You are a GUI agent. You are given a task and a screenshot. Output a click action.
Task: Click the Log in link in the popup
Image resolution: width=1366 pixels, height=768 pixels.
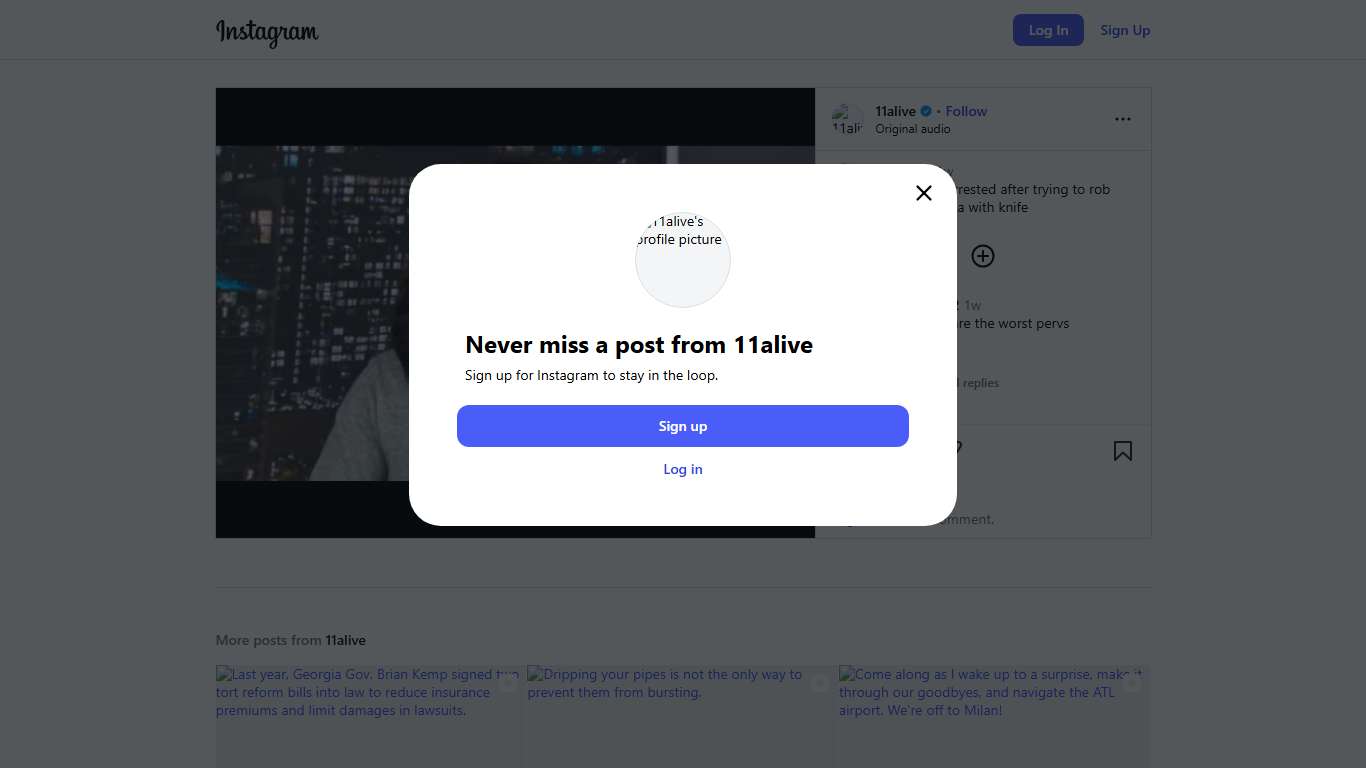click(x=683, y=469)
